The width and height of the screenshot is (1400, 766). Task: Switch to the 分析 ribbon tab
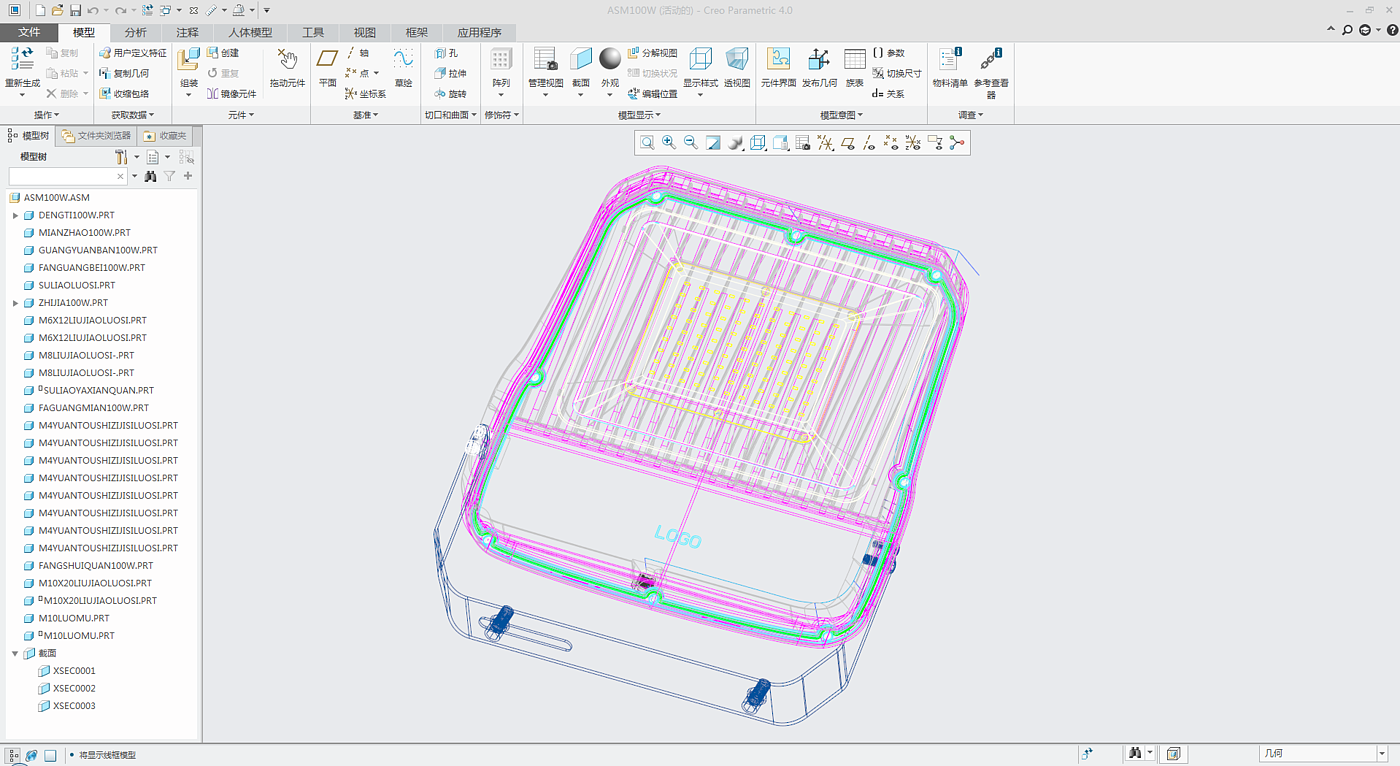tap(135, 33)
